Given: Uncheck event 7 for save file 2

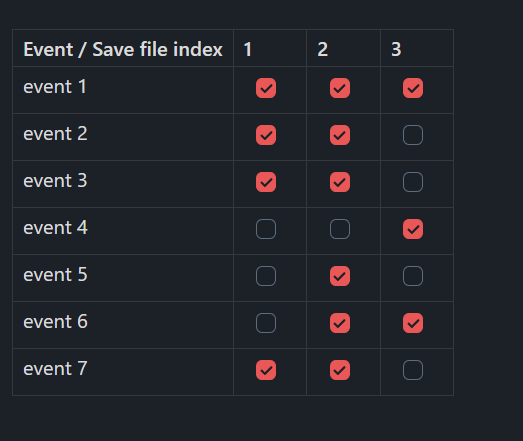Looking at the screenshot, I should (340, 370).
